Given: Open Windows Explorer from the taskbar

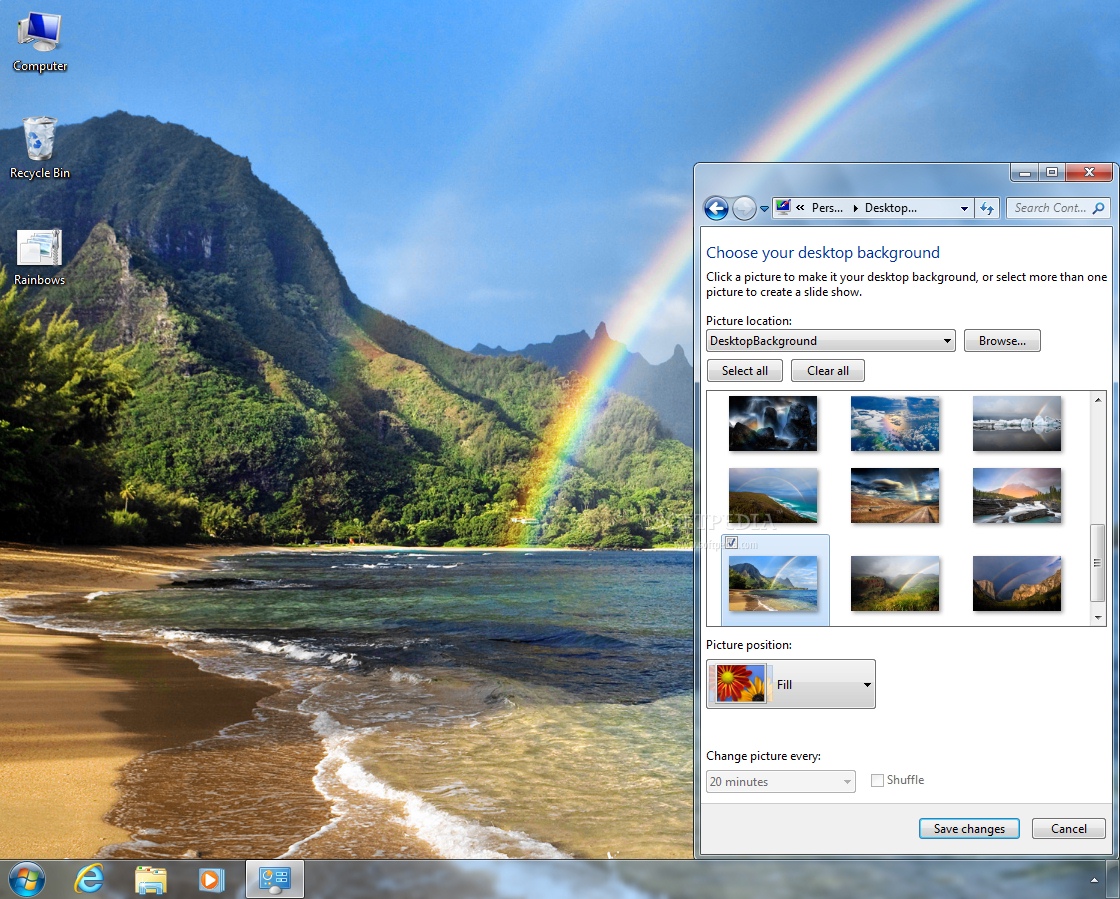Looking at the screenshot, I should (151, 880).
